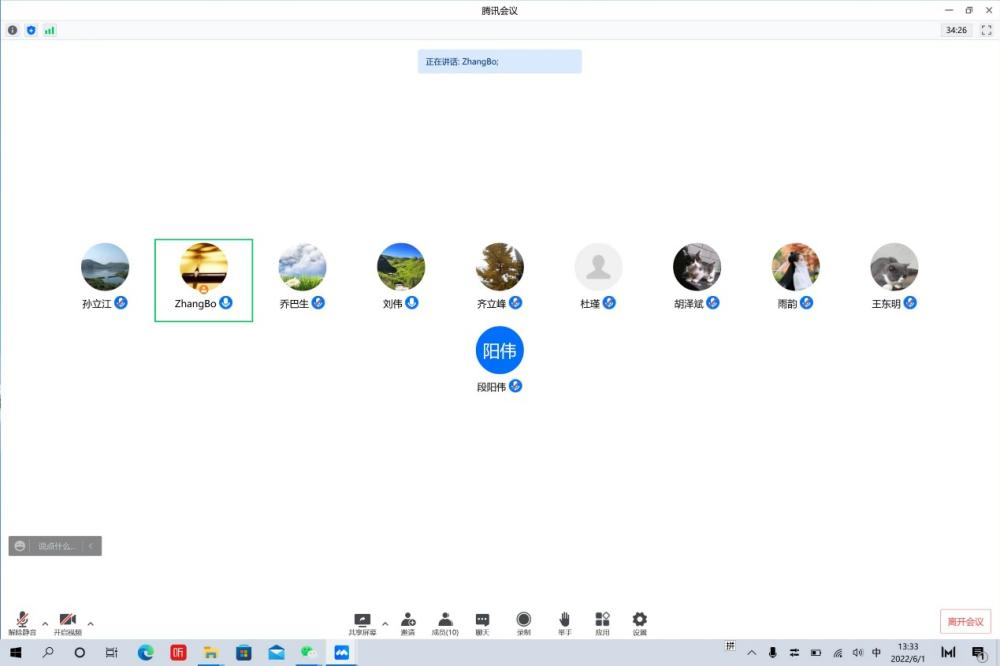
Task: Open the Apps (应用) icon
Action: pyautogui.click(x=602, y=622)
